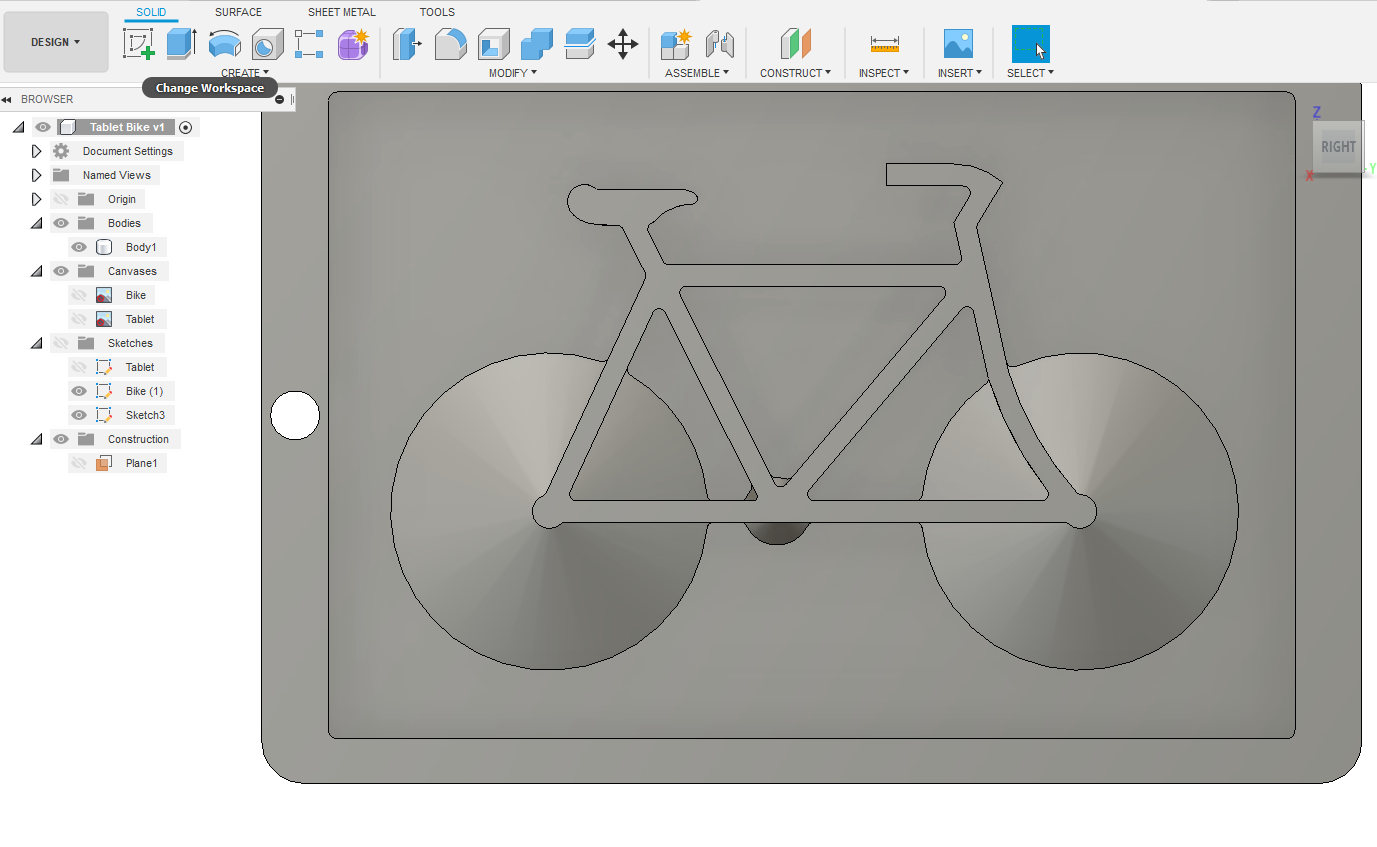Activate Tablet Bike v1 radio button
1377x847 pixels.
186,127
